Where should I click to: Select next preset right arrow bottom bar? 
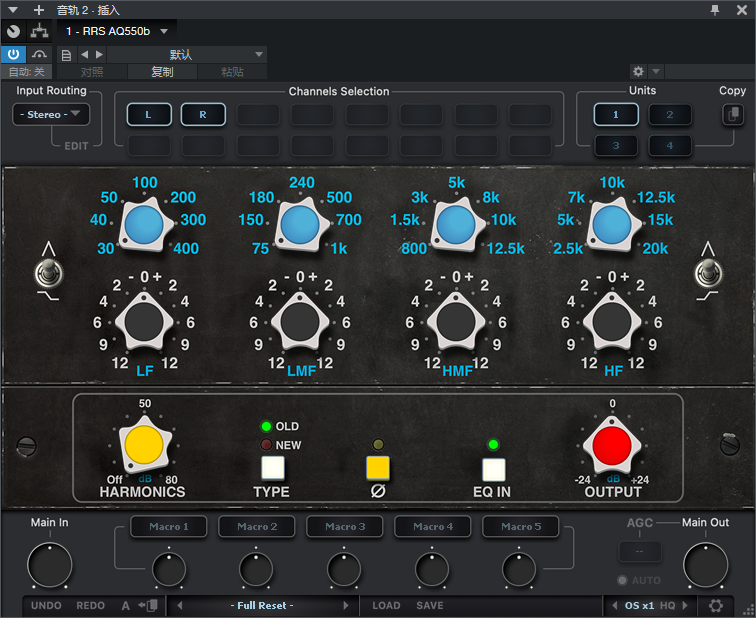pos(346,605)
